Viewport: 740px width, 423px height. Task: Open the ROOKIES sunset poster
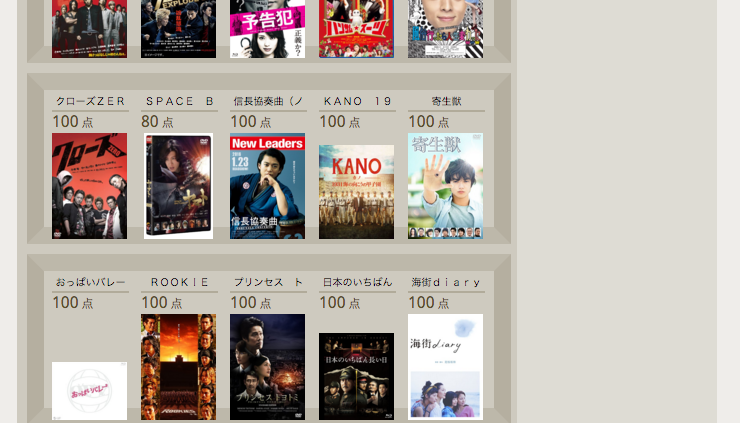click(x=178, y=367)
